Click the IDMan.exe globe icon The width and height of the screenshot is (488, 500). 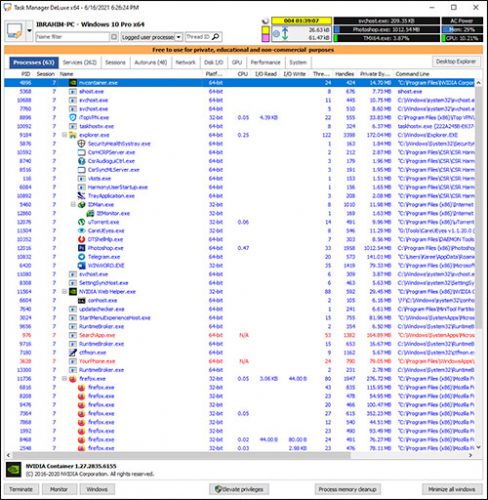pos(81,204)
